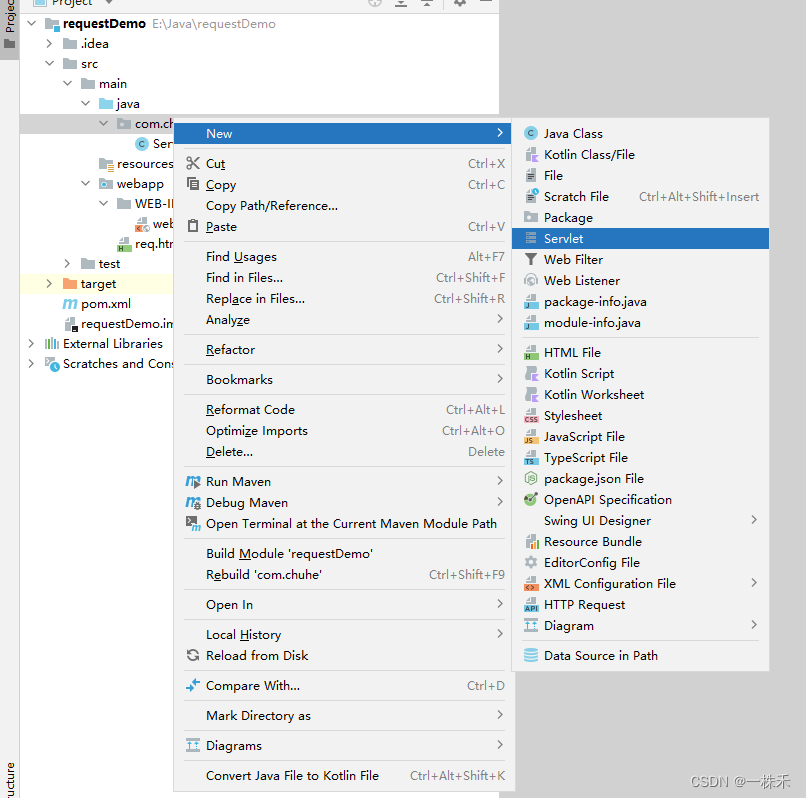Select Reformat Code menu item
This screenshot has height=798, width=806.
[344, 410]
